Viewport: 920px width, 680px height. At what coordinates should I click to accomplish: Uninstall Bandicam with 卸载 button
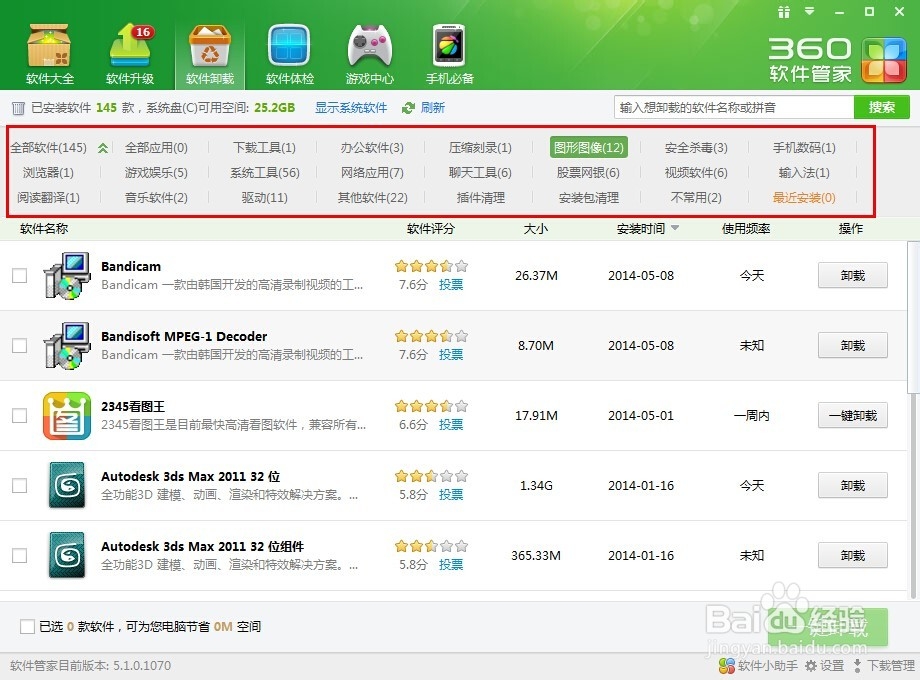853,276
